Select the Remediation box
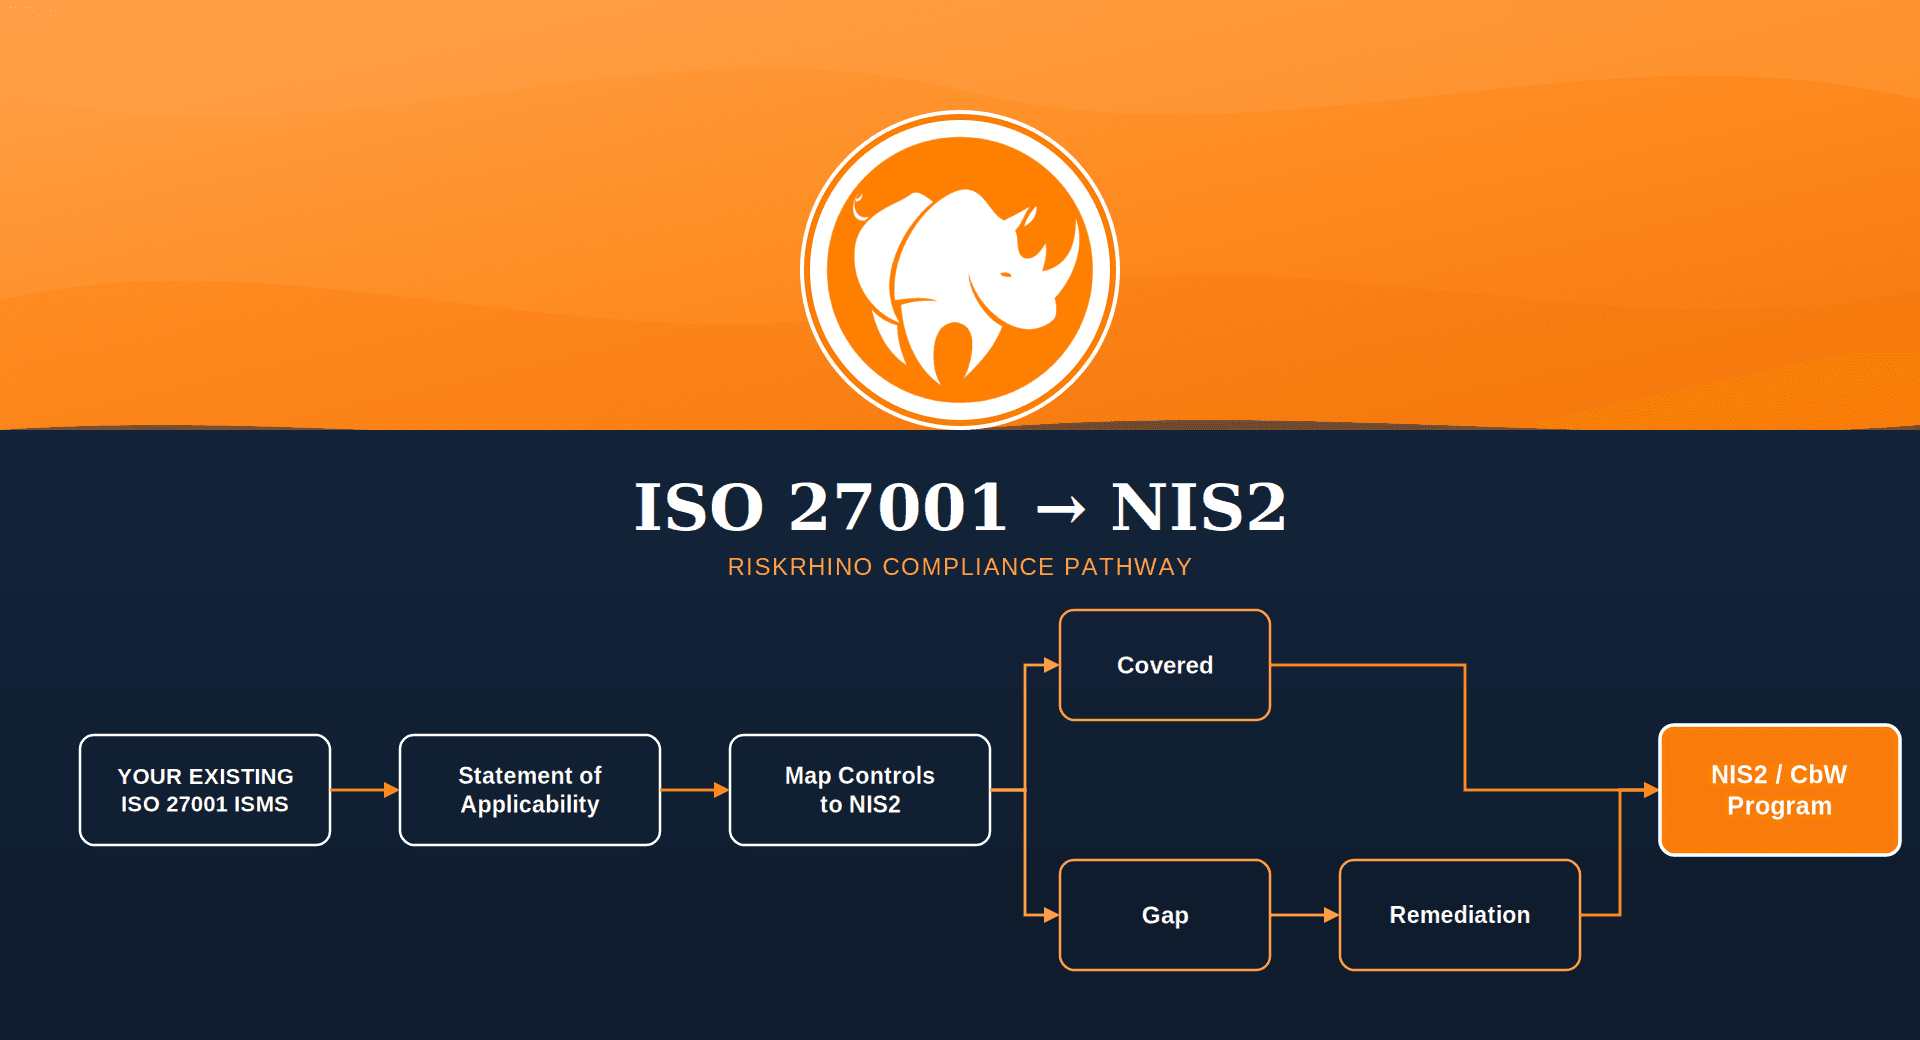This screenshot has width=1920, height=1040. [1460, 915]
